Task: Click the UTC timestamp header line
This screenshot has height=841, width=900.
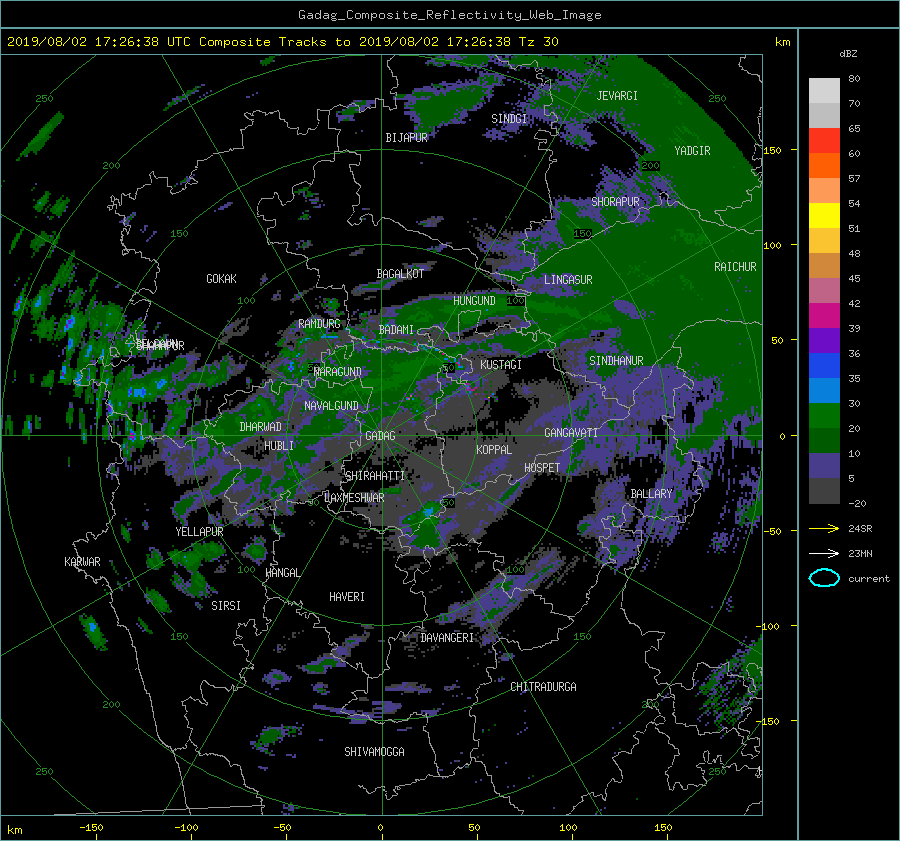Action: (282, 42)
